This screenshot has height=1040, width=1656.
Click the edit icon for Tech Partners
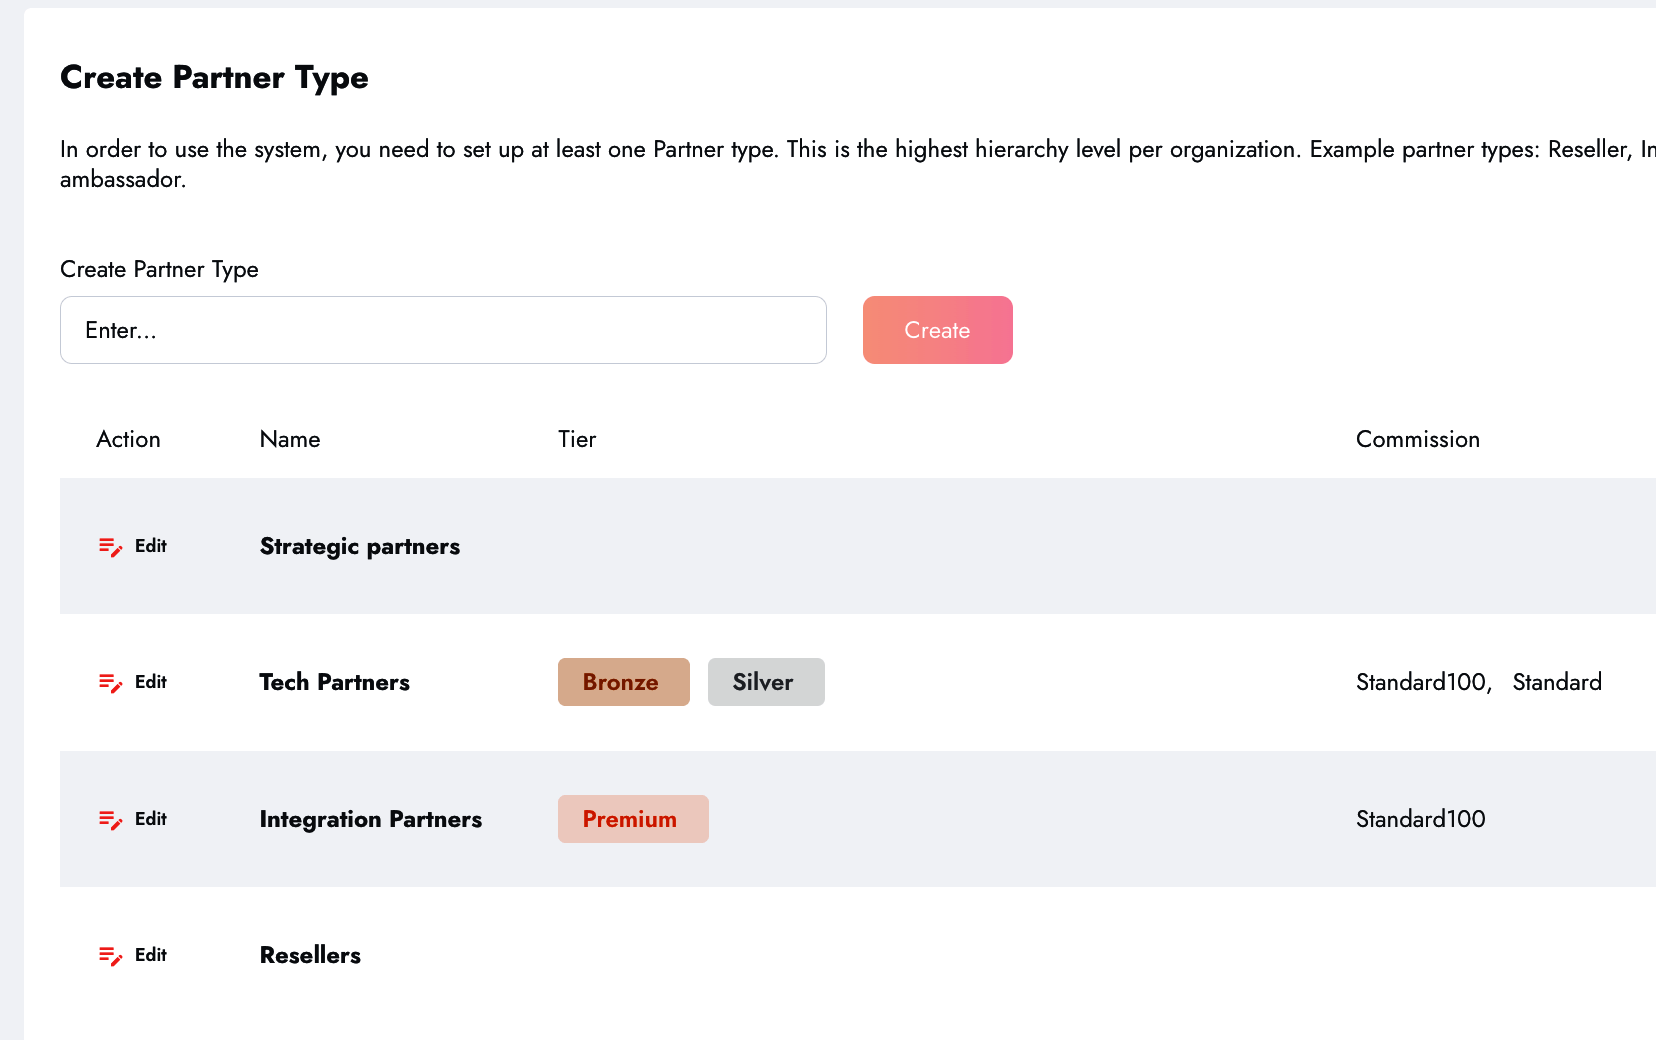110,683
